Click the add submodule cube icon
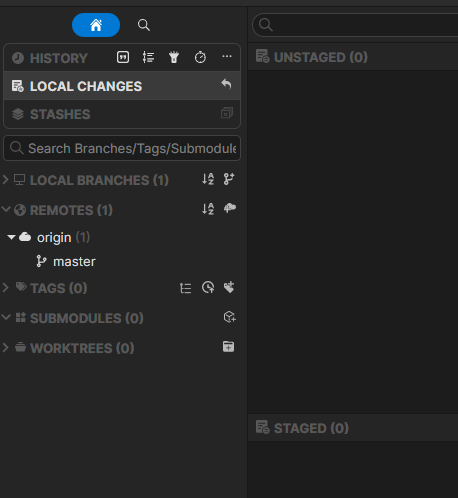The height and width of the screenshot is (498, 458). click(x=229, y=317)
